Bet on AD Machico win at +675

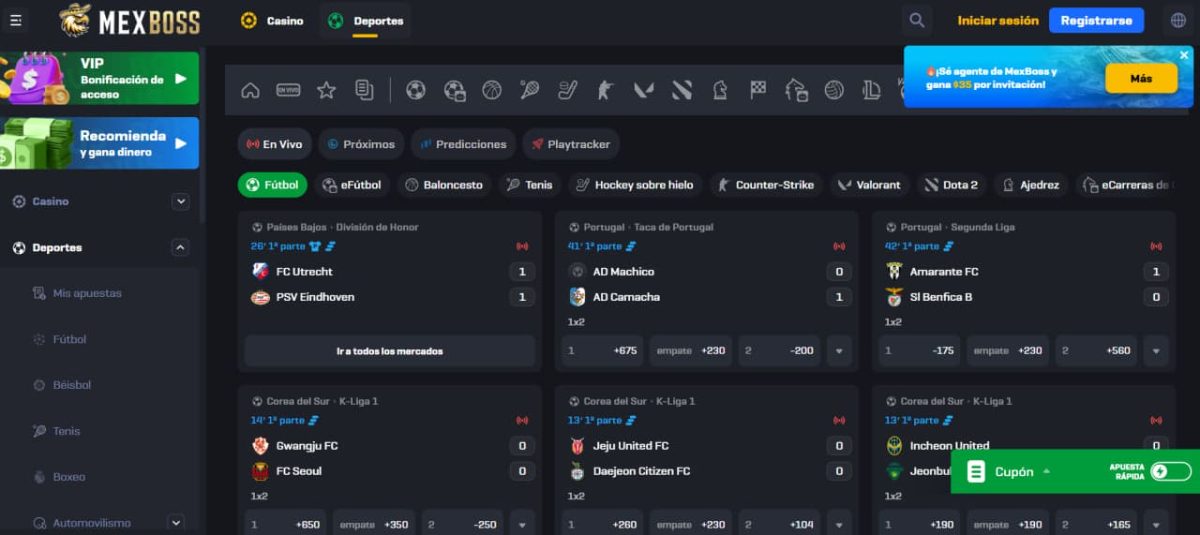(603, 351)
